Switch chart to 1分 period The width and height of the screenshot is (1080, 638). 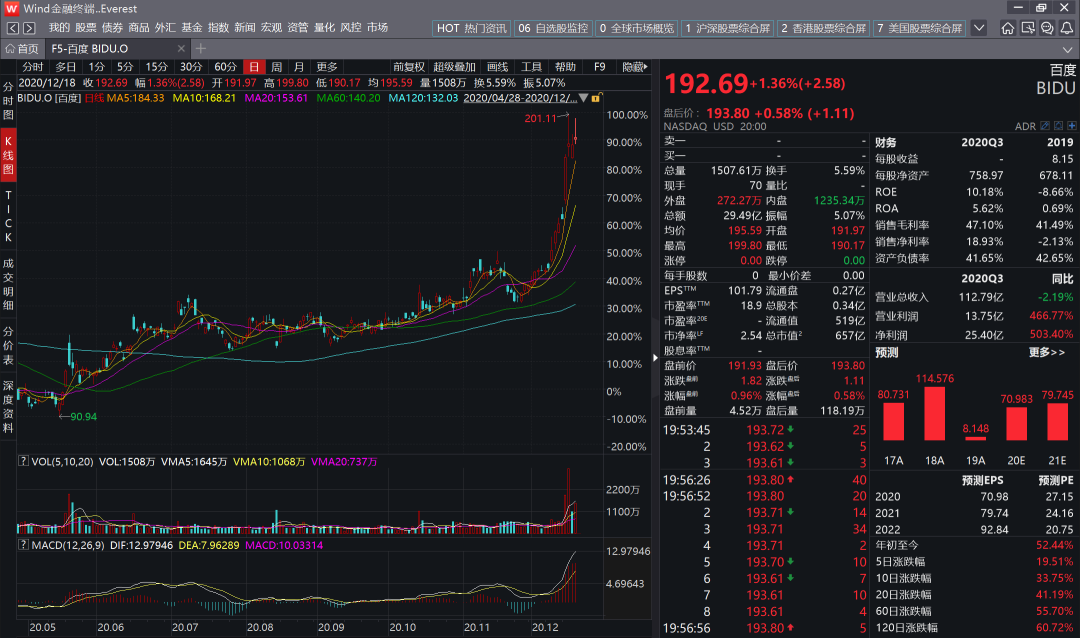click(96, 67)
